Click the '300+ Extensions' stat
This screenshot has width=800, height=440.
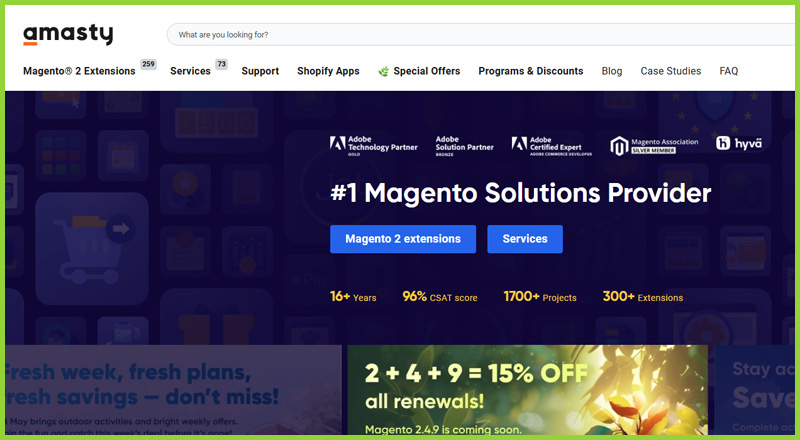click(x=643, y=297)
